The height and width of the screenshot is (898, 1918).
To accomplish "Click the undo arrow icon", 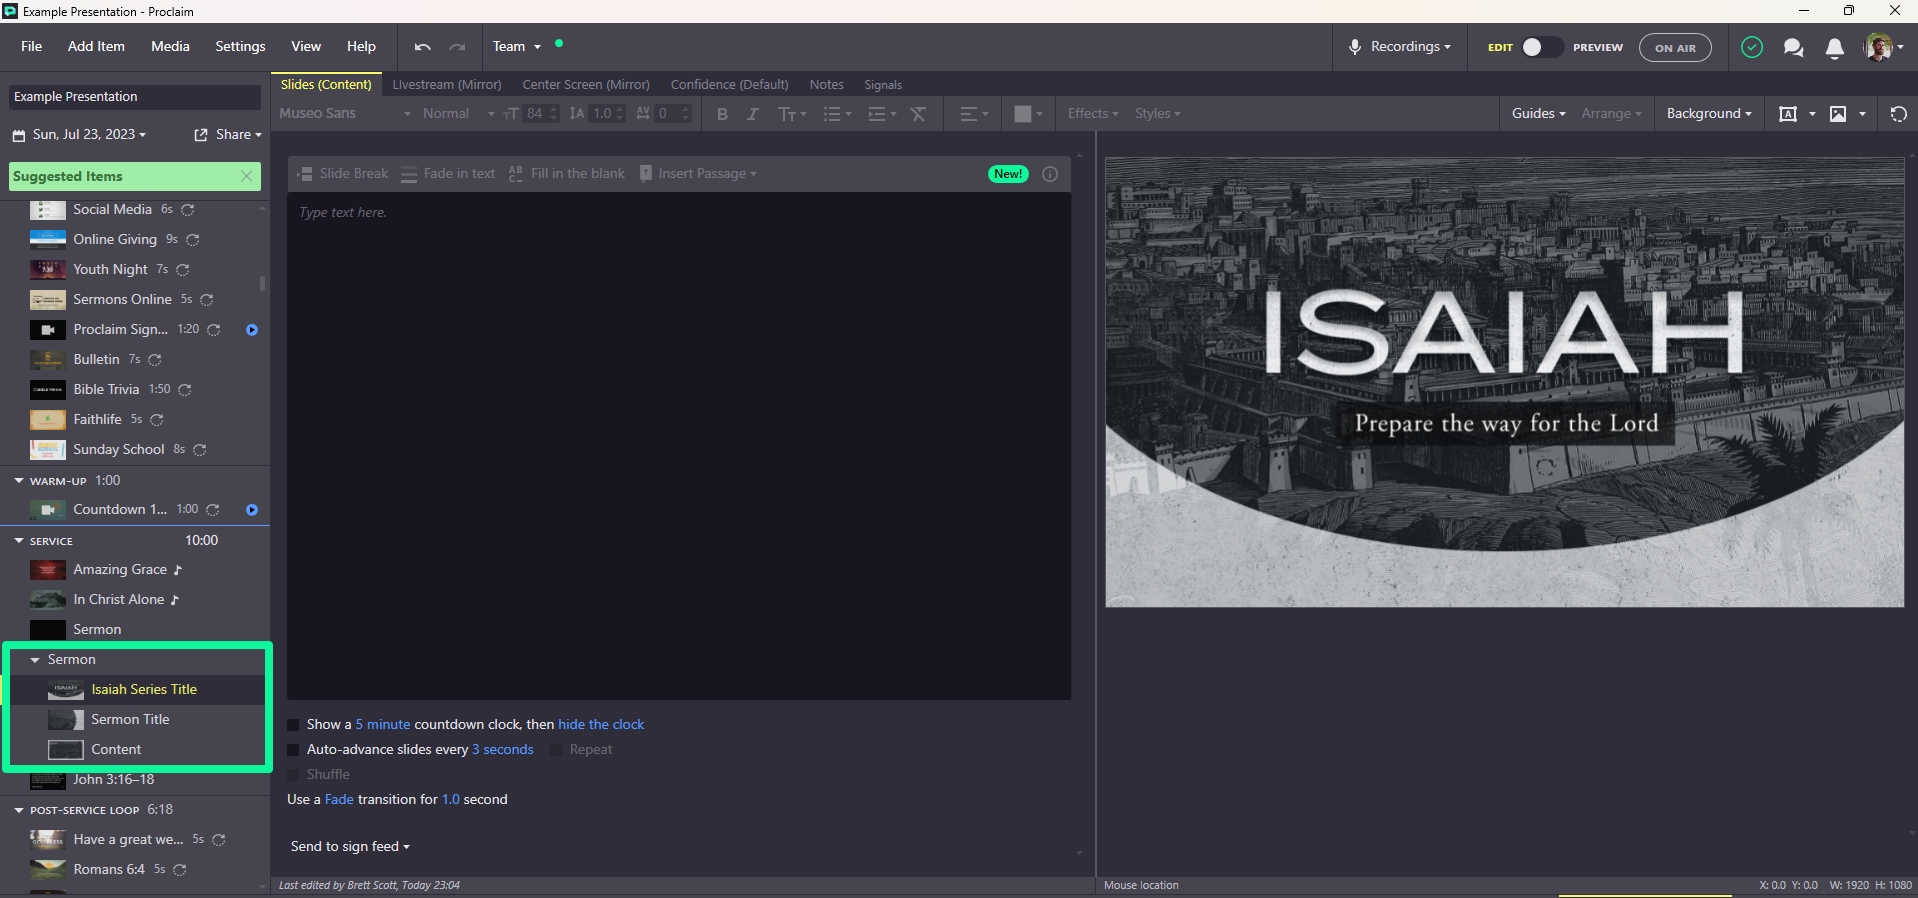I will [x=422, y=47].
